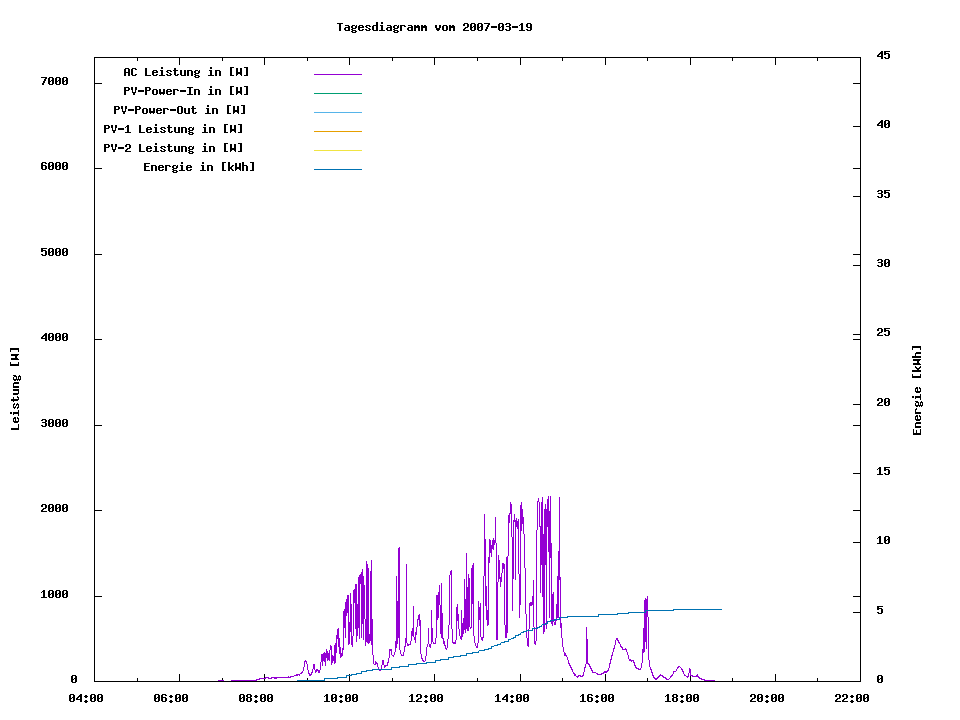960x720 pixels.
Task: Click the yellow PV-2 Leistung legend line sample
Action: [x=337, y=150]
